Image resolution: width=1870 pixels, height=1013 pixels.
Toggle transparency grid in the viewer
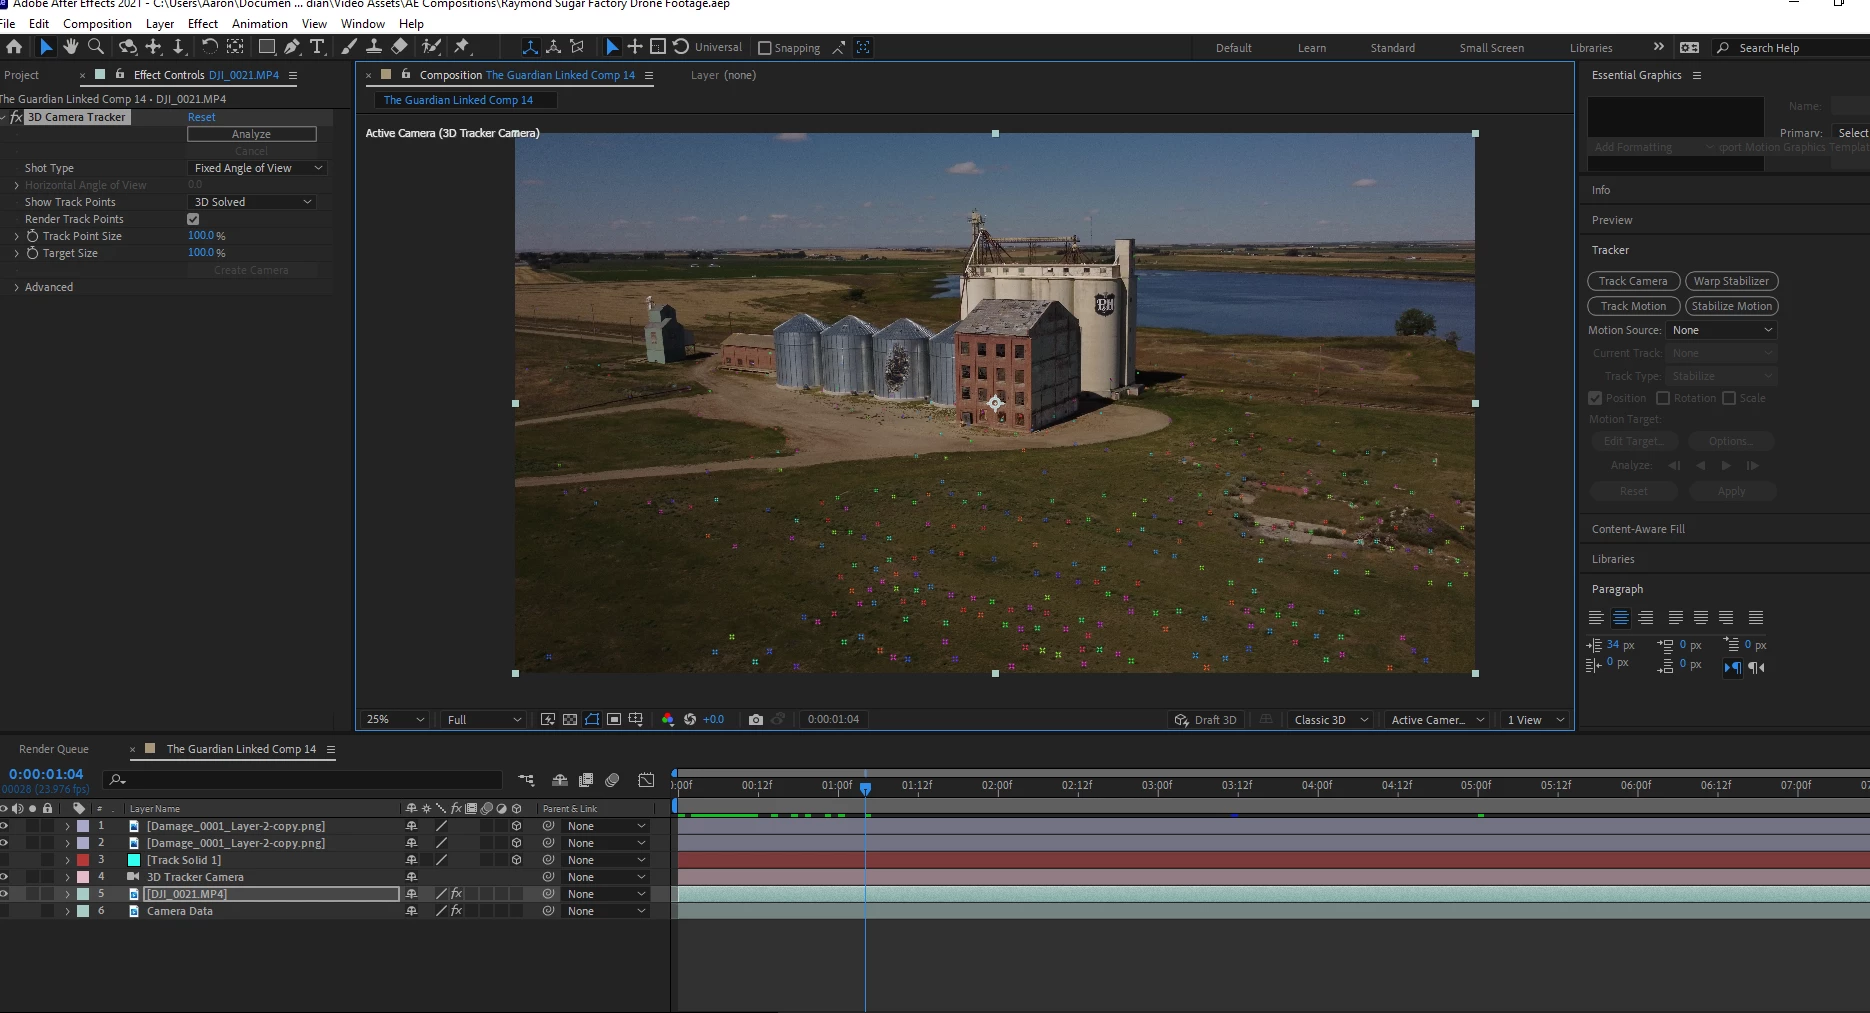(x=570, y=720)
